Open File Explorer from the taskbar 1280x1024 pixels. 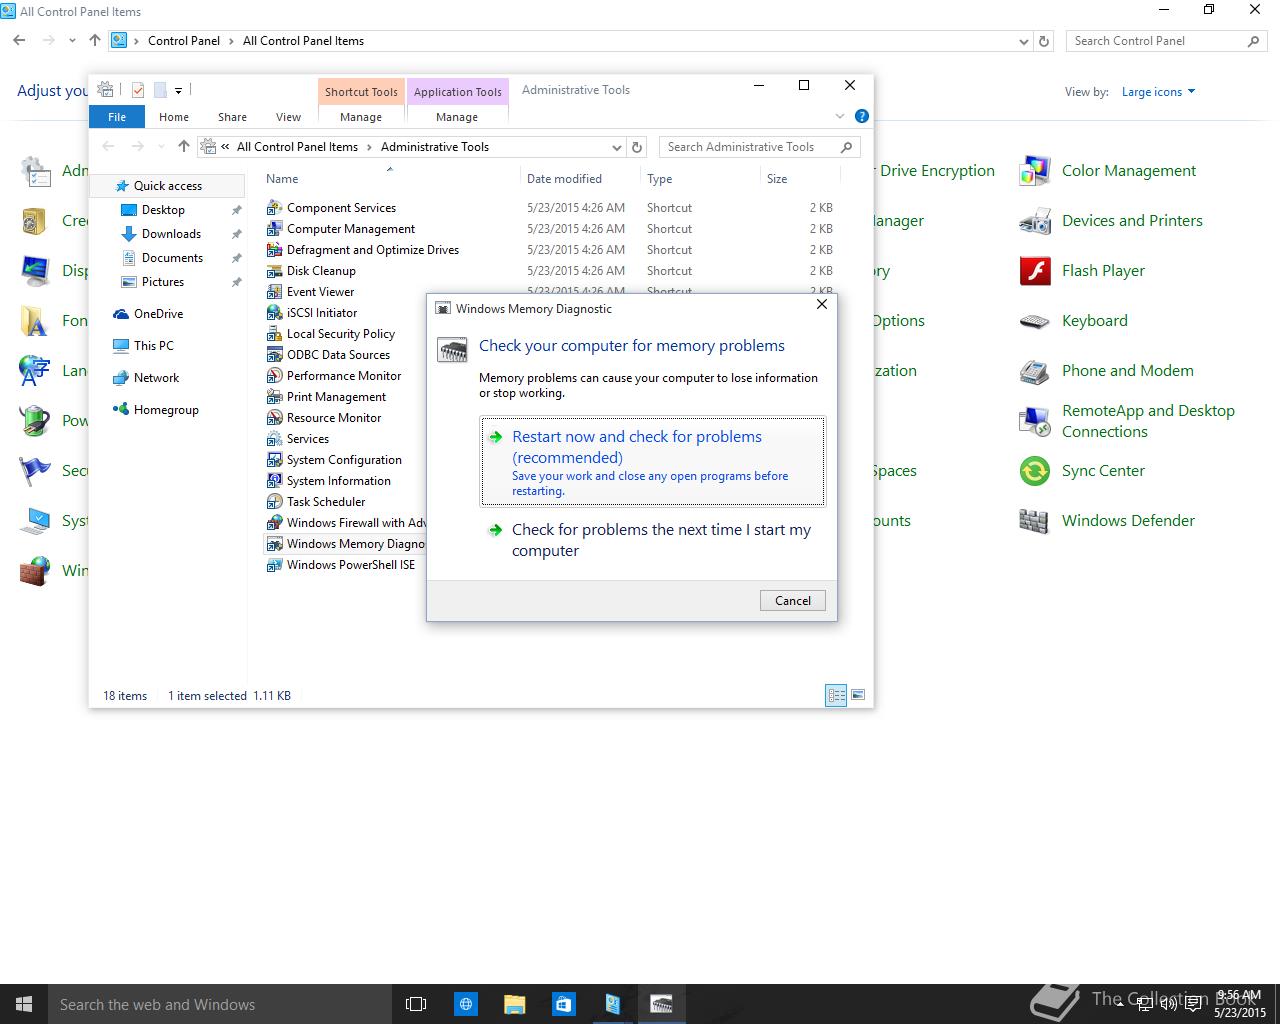[514, 1004]
